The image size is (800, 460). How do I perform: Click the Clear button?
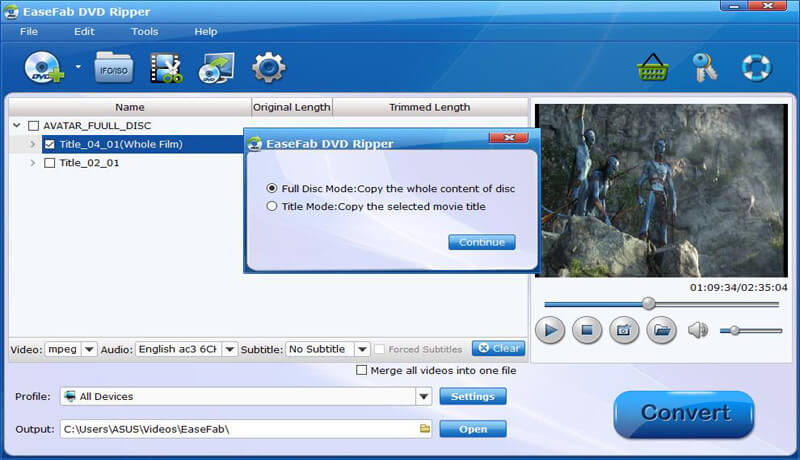click(x=498, y=348)
